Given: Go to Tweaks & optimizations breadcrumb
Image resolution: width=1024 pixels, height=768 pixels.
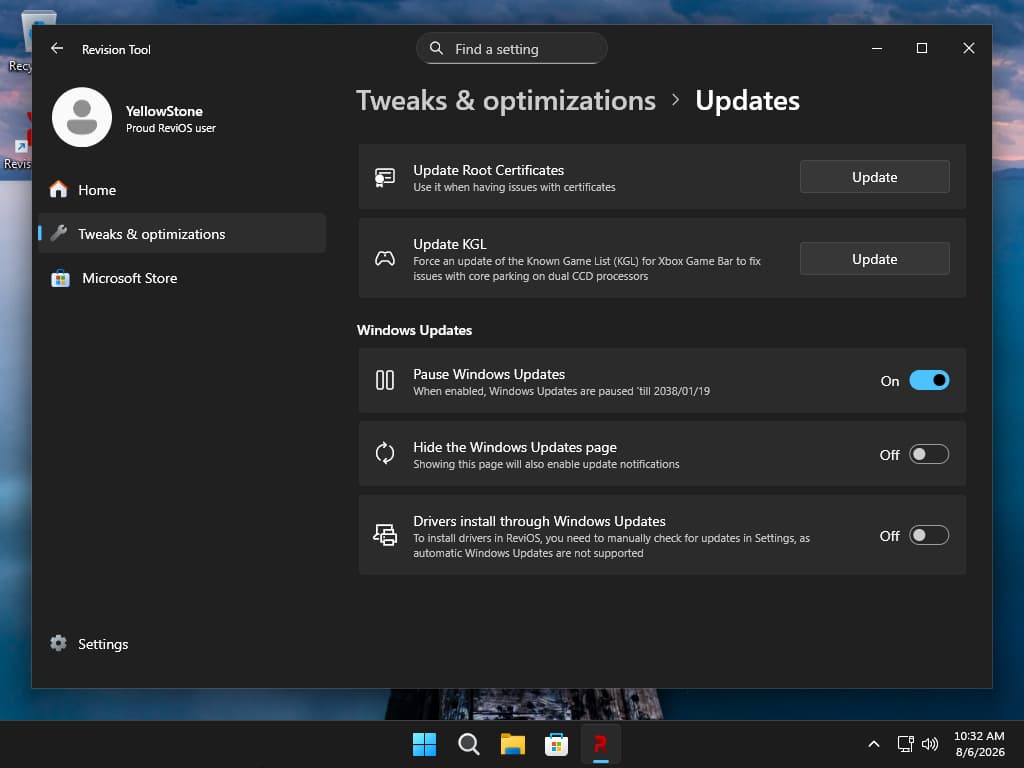Looking at the screenshot, I should (x=505, y=101).
